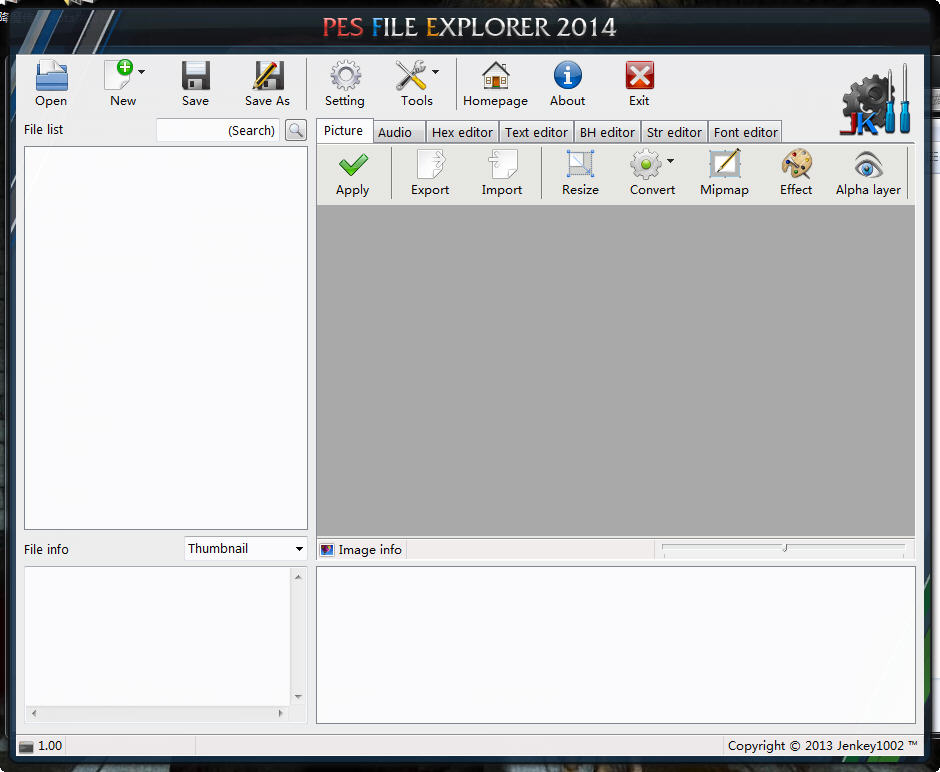The height and width of the screenshot is (772, 940).
Task: Open the Hex editor tab
Action: (x=462, y=132)
